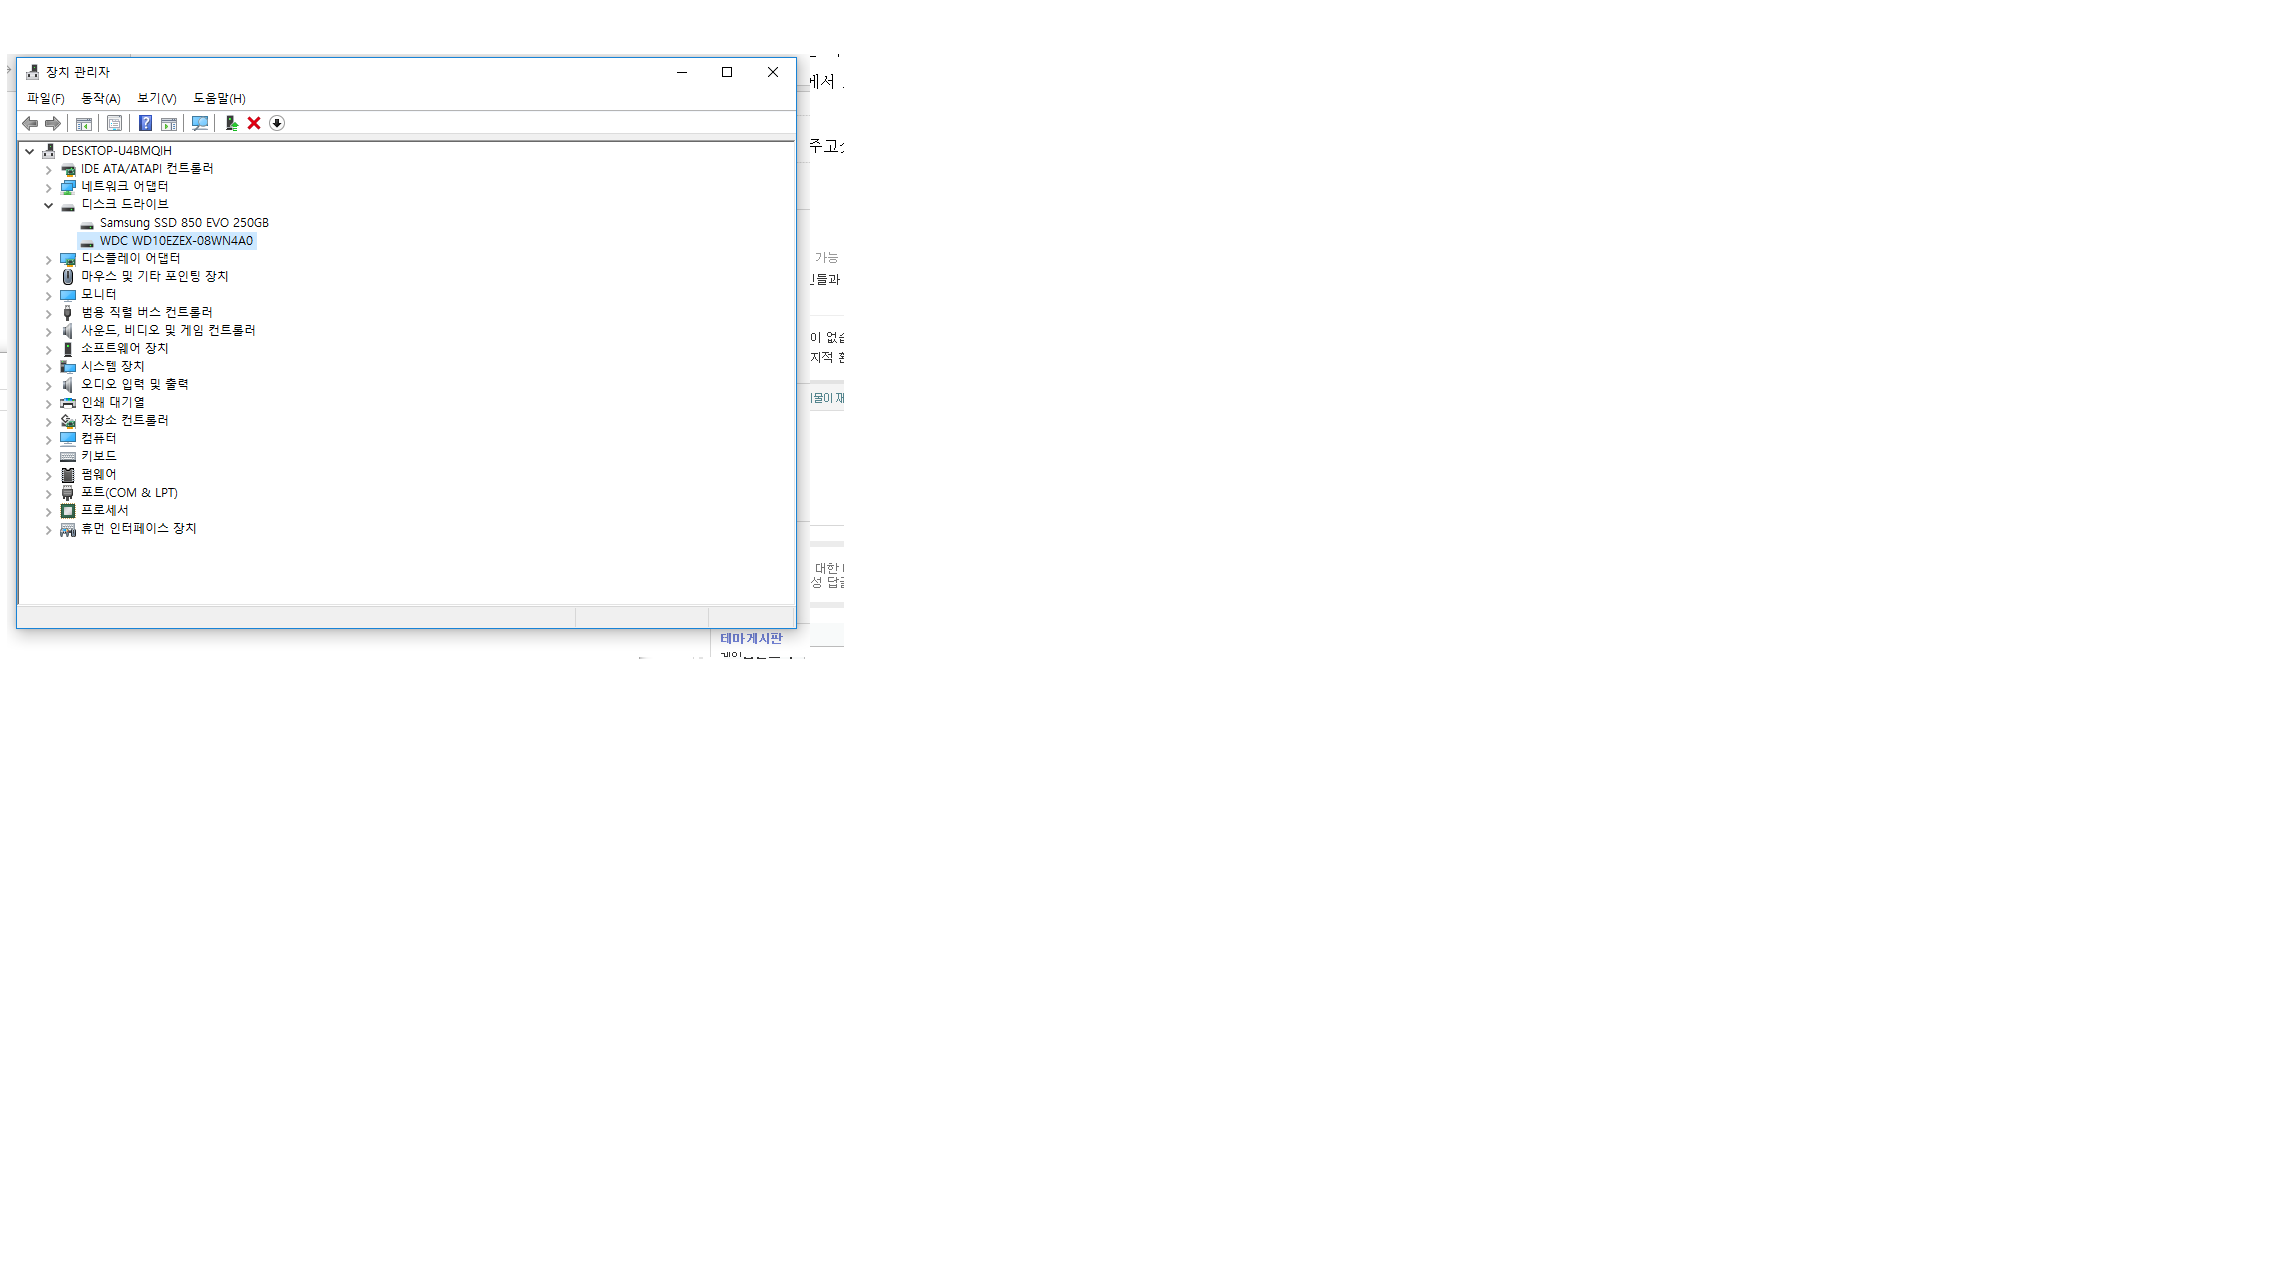Click the show/hide action pane icon
The width and height of the screenshot is (2280, 1272).
pos(169,123)
